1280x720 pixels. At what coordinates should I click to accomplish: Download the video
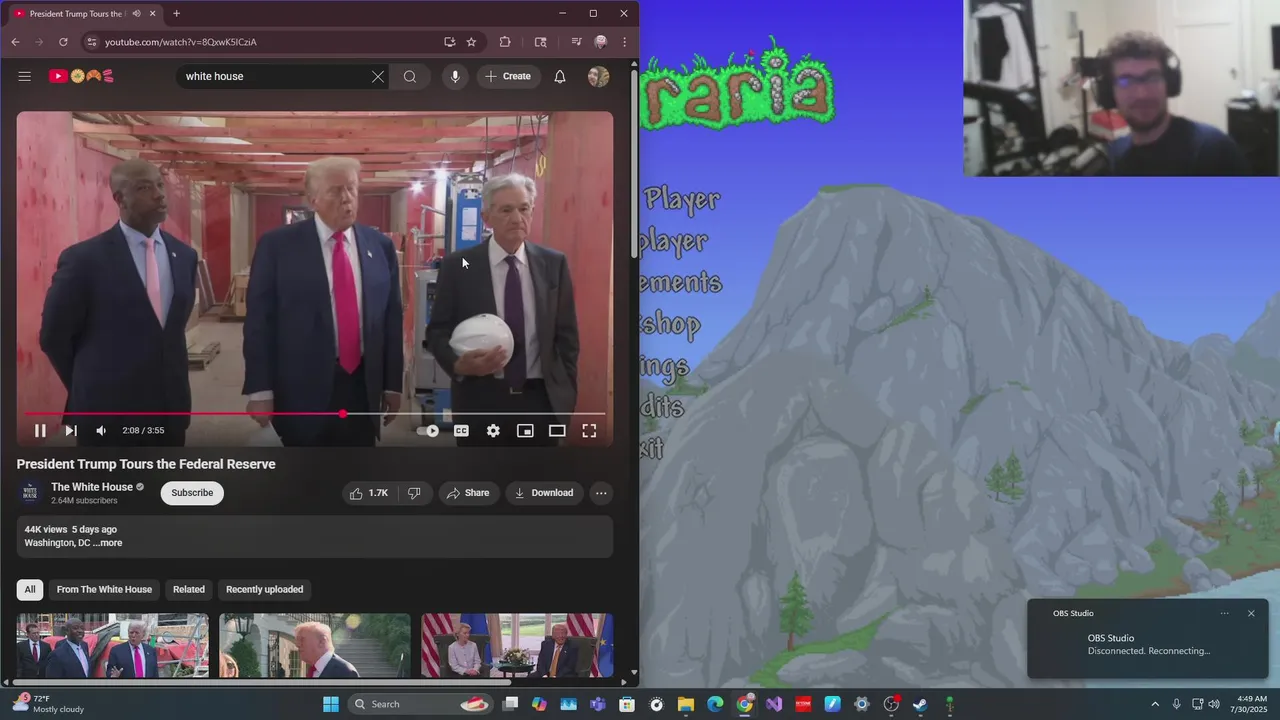544,493
